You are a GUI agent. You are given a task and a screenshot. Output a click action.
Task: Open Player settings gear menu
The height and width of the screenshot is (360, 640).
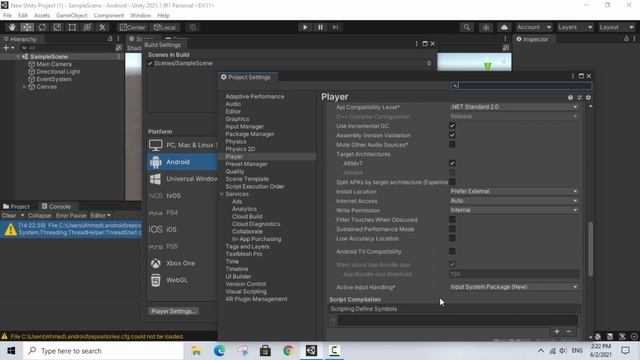[588, 98]
